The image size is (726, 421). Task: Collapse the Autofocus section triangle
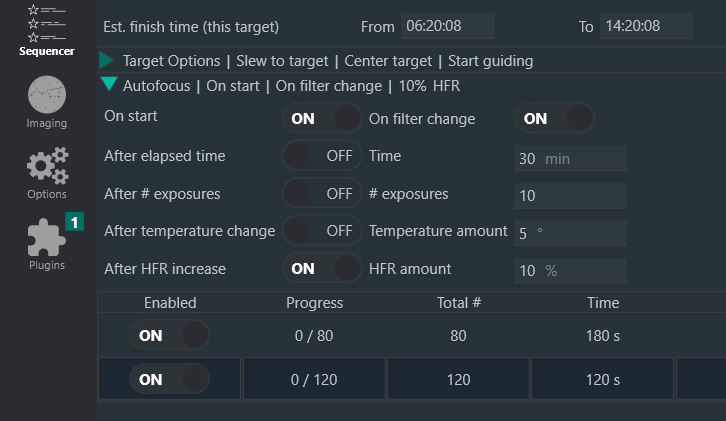coord(109,85)
